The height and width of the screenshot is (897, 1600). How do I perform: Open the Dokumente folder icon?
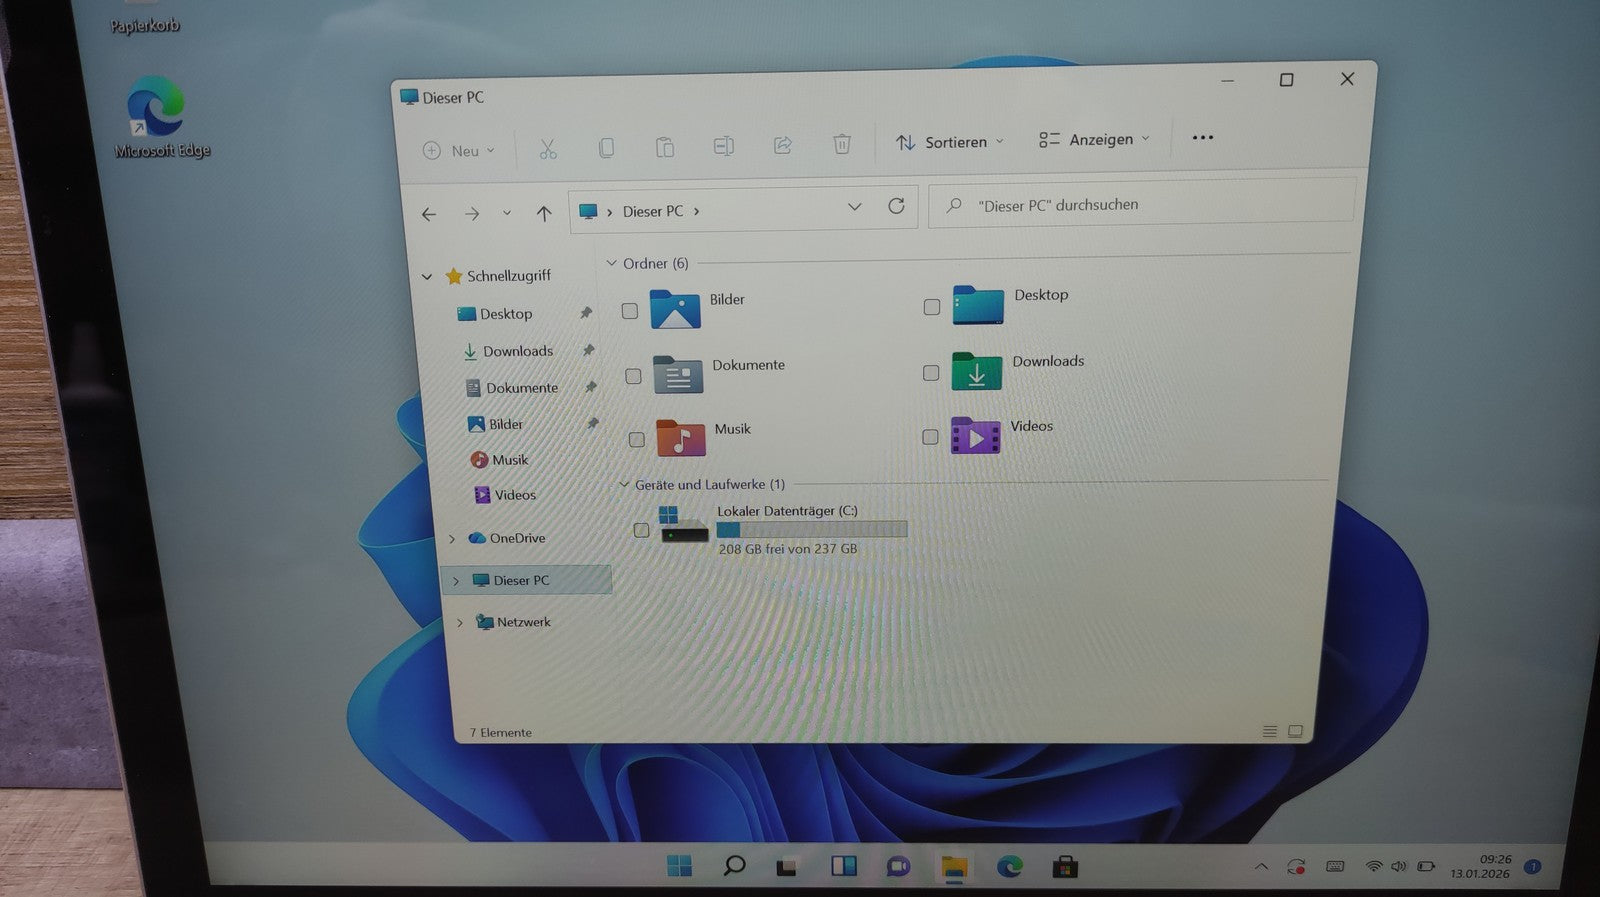[678, 375]
